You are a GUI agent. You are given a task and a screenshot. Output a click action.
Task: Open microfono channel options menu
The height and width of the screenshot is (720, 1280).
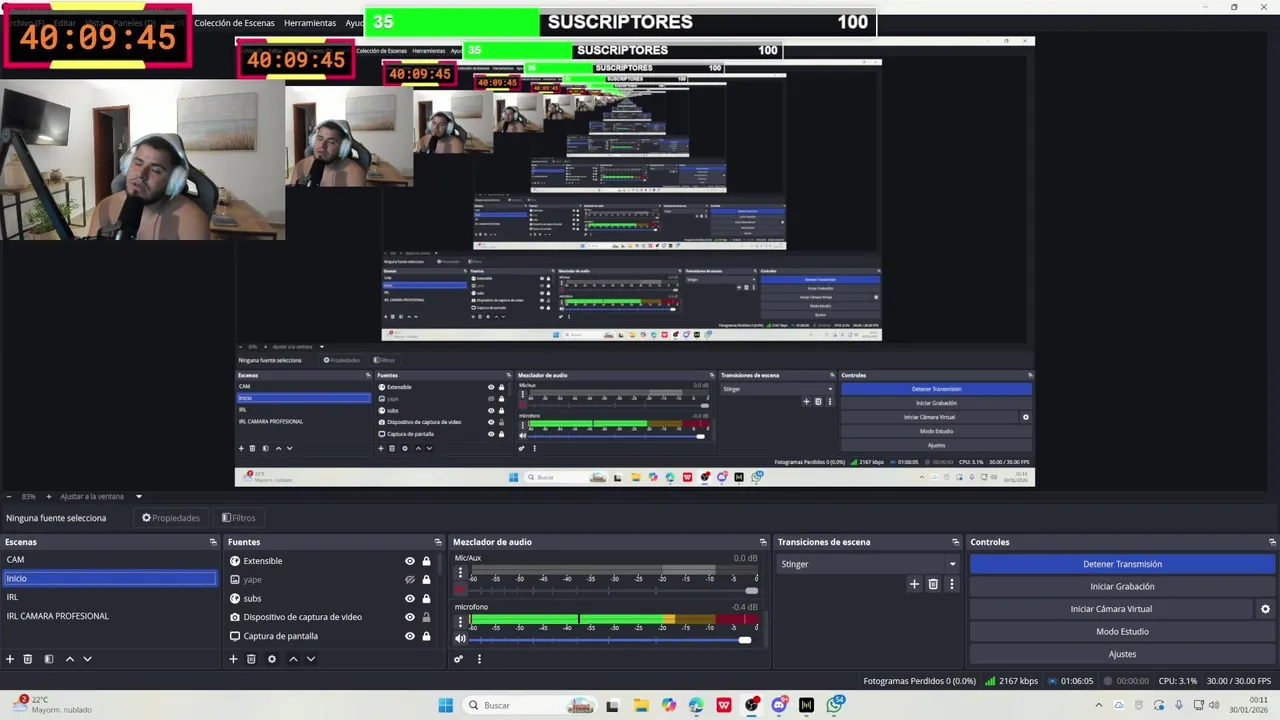coord(460,622)
